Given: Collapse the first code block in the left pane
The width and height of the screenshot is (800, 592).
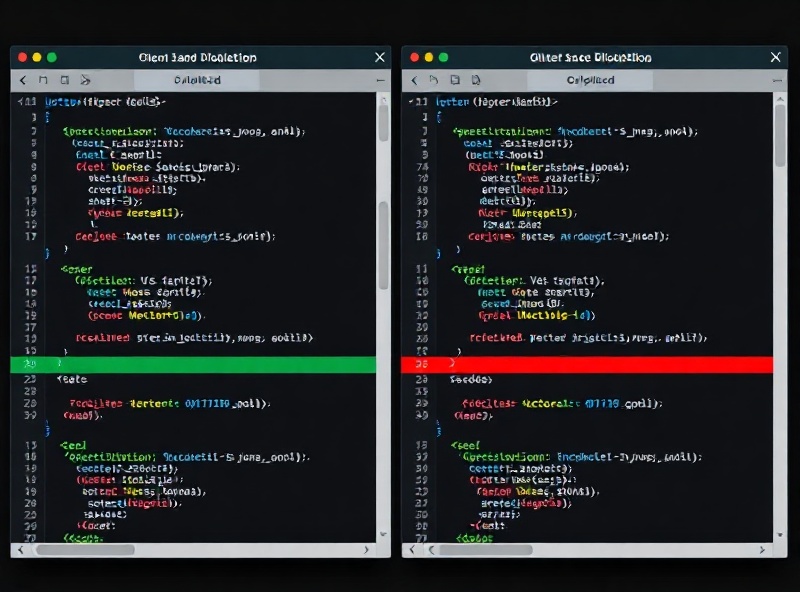Looking at the screenshot, I should click(x=19, y=102).
